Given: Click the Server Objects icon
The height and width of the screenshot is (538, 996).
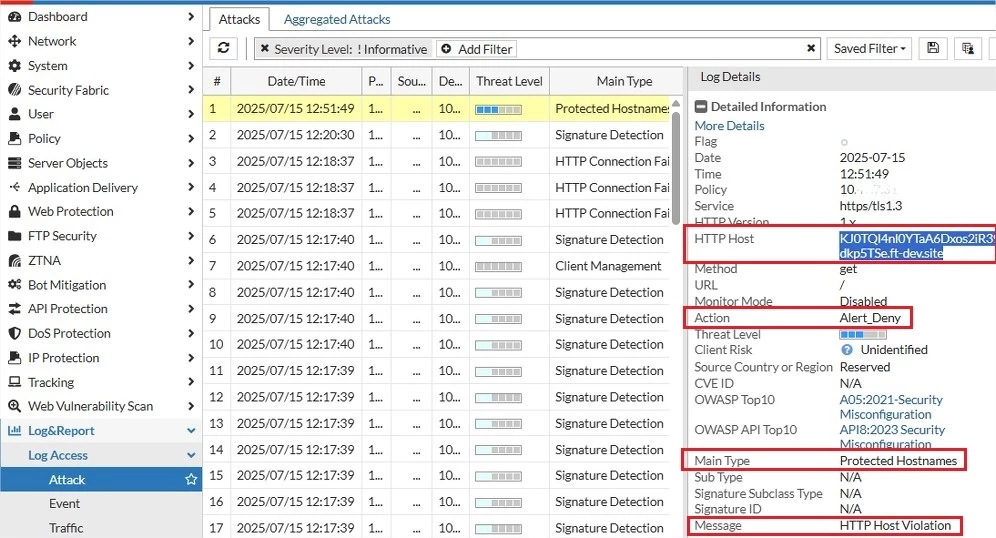Looking at the screenshot, I should click(x=14, y=163).
